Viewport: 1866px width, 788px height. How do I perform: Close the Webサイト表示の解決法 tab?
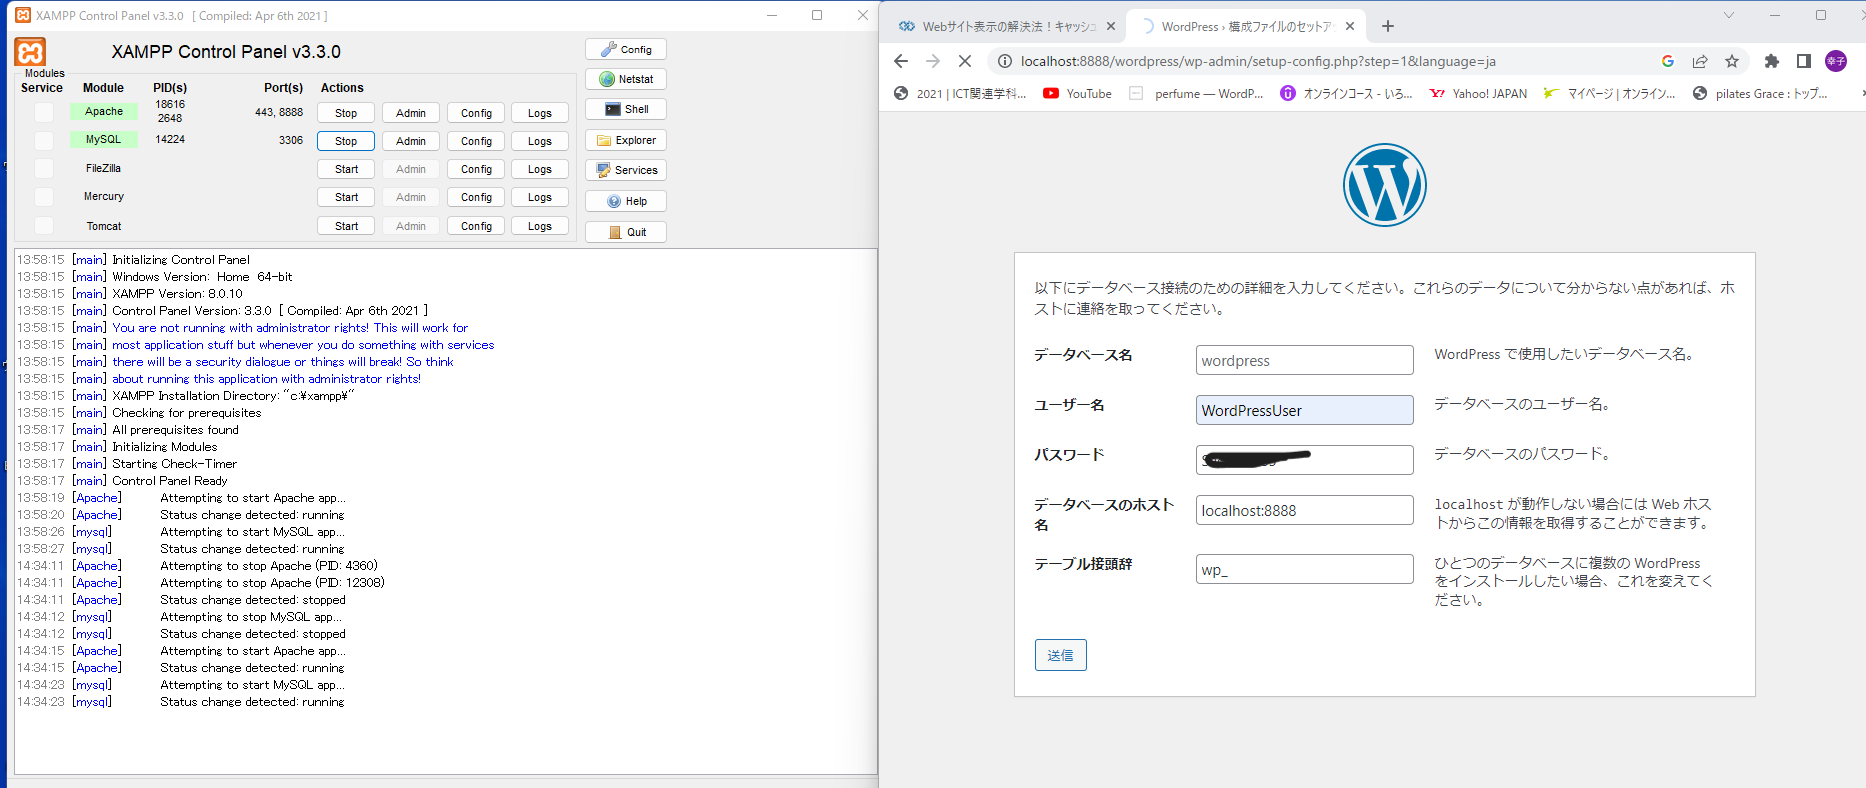[1111, 26]
